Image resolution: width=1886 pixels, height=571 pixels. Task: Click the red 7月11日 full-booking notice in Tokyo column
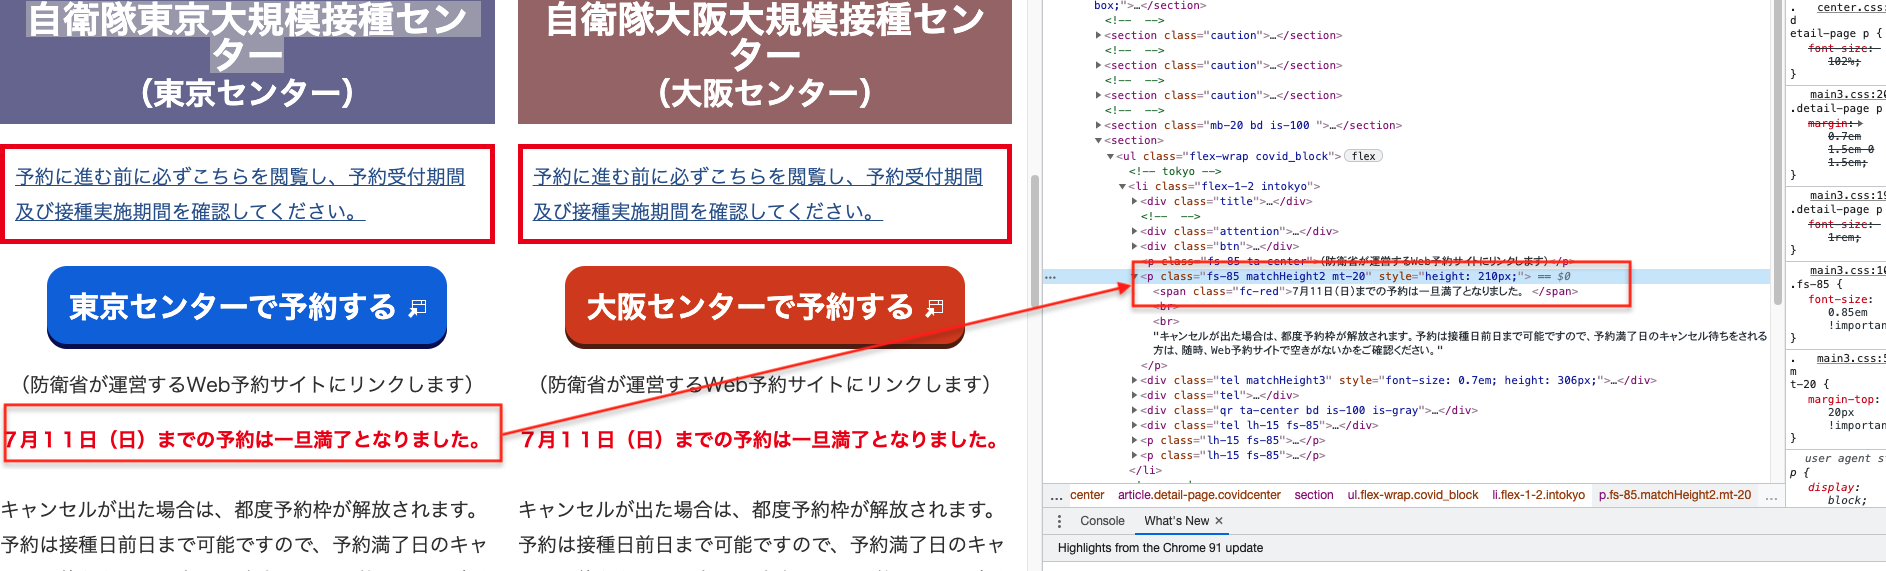pyautogui.click(x=243, y=440)
